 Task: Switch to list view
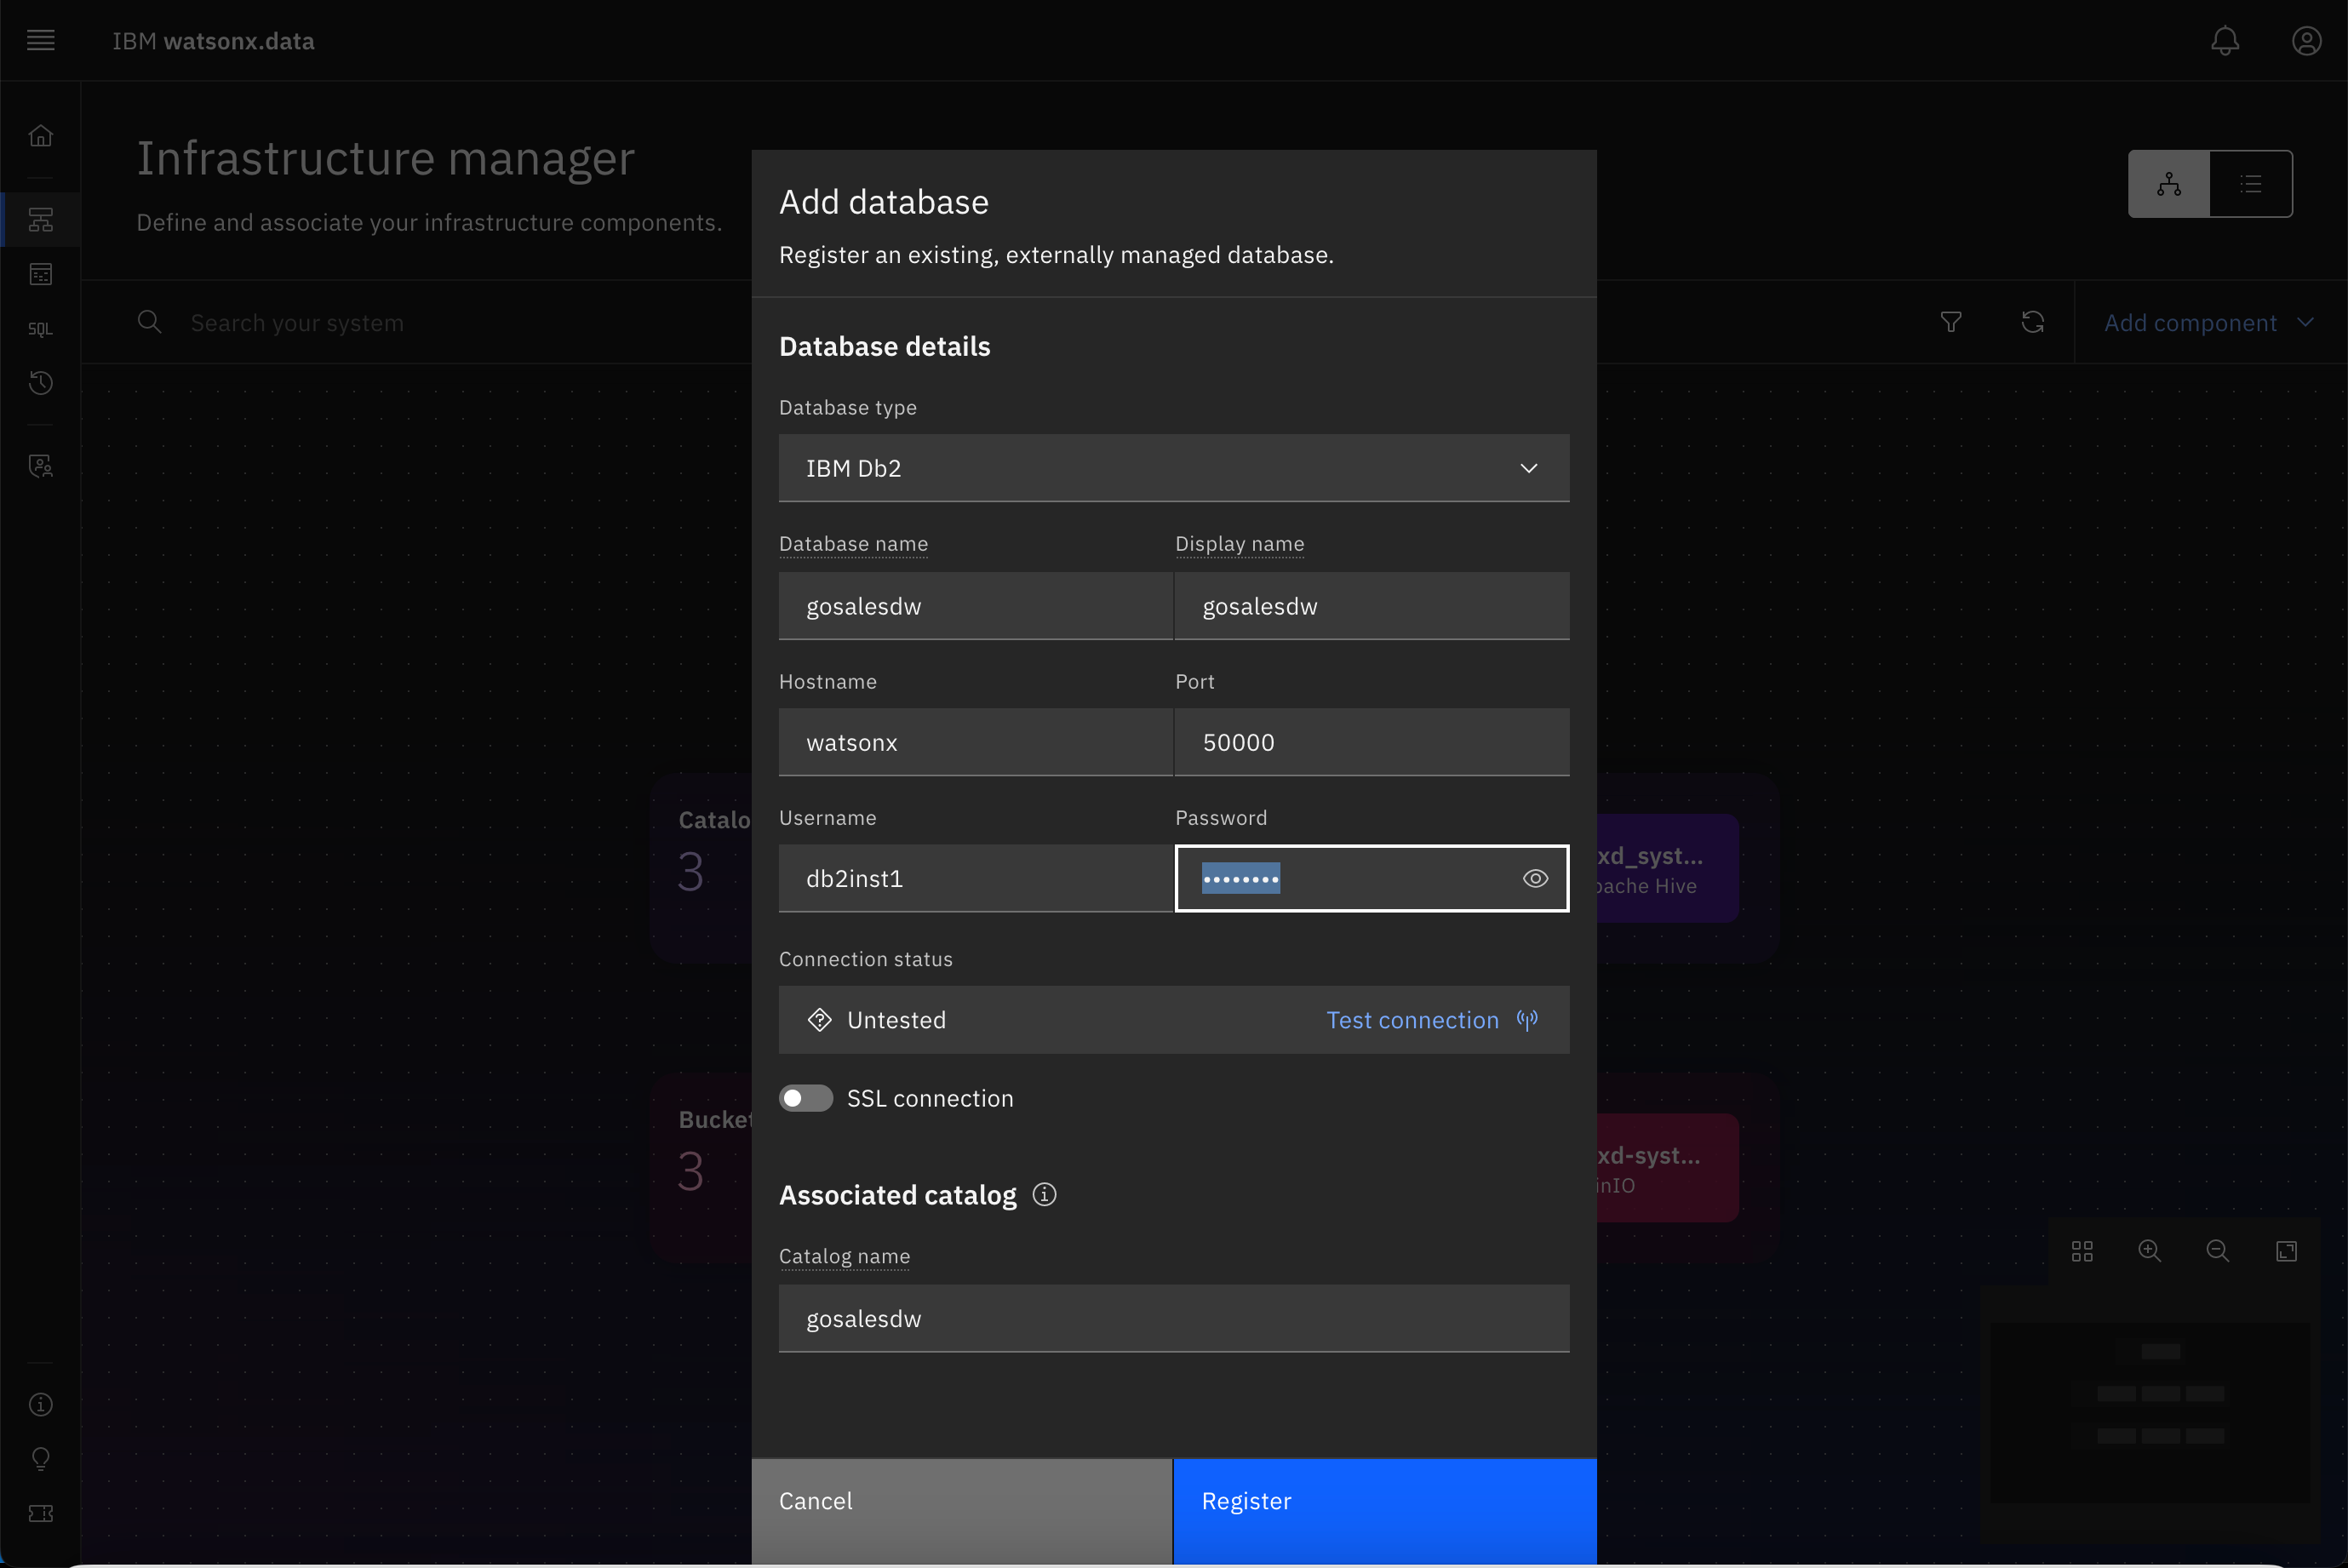[2251, 184]
